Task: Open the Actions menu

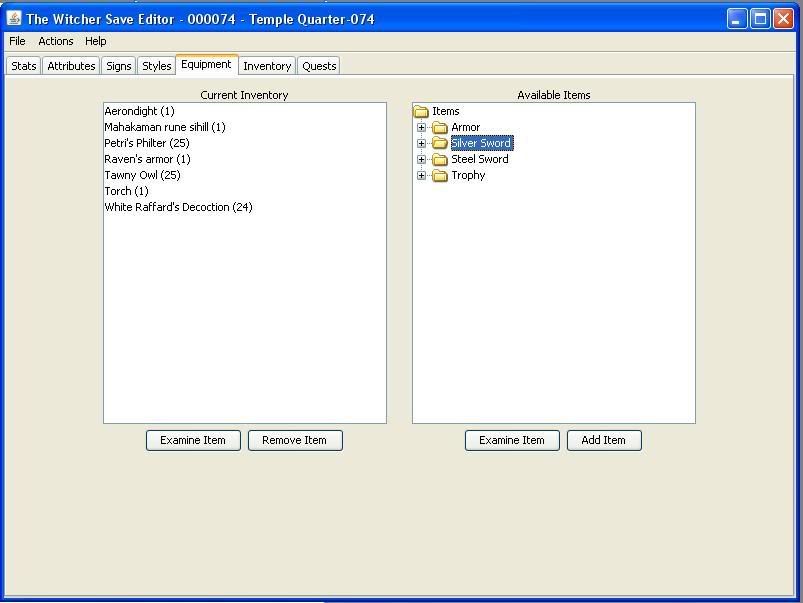Action: [x=56, y=41]
